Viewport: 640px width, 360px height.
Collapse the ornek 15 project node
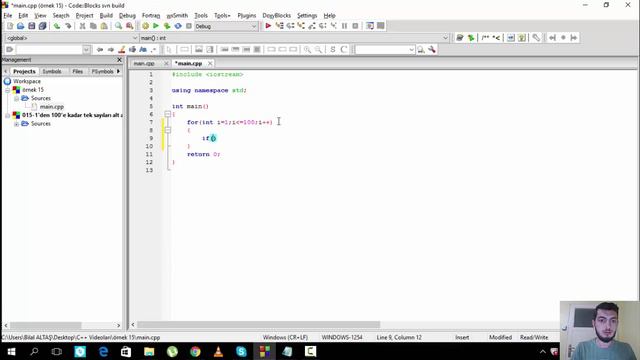tap(7, 90)
